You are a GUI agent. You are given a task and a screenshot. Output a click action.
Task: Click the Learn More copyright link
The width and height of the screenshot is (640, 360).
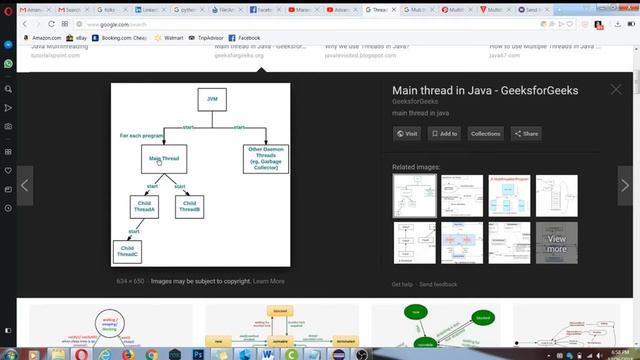[269, 281]
